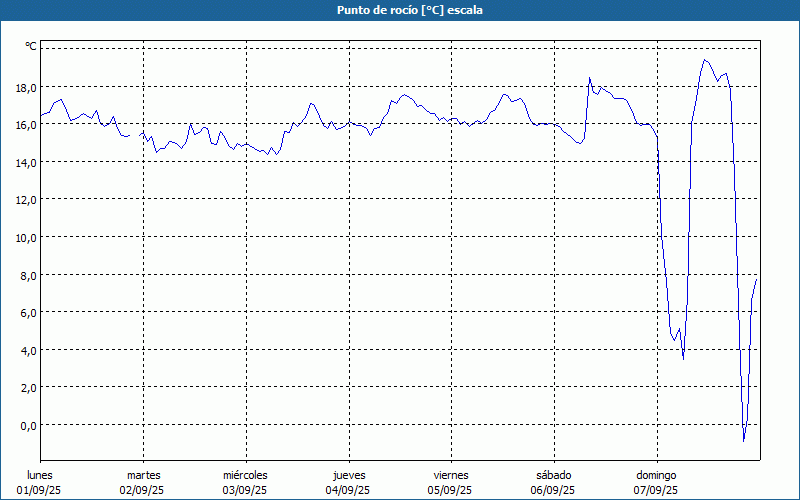
Task: Select the 18,0 y-axis label
Action: 26,87
